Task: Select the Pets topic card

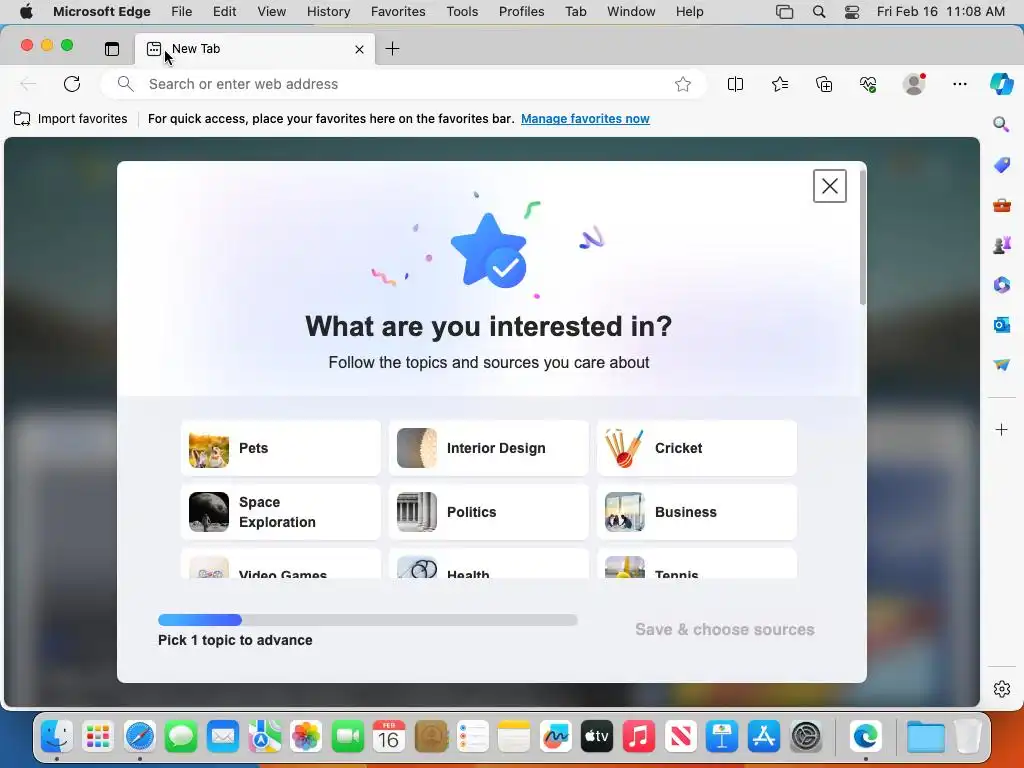Action: pos(281,448)
